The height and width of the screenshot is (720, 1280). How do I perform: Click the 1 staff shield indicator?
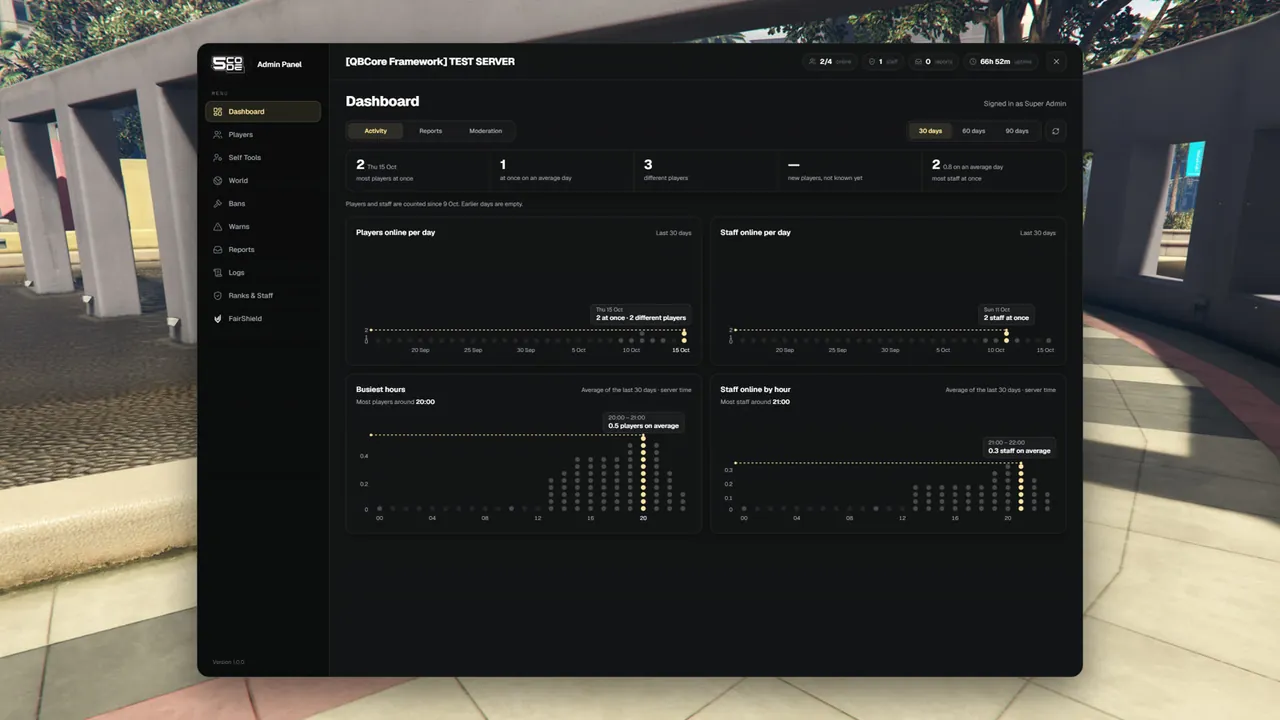point(883,62)
